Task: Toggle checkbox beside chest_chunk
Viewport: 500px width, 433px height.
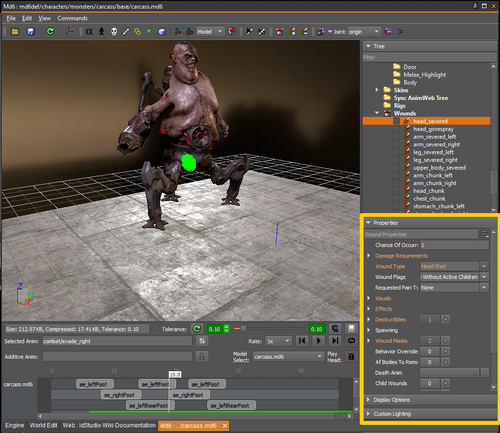Action: click(396, 198)
